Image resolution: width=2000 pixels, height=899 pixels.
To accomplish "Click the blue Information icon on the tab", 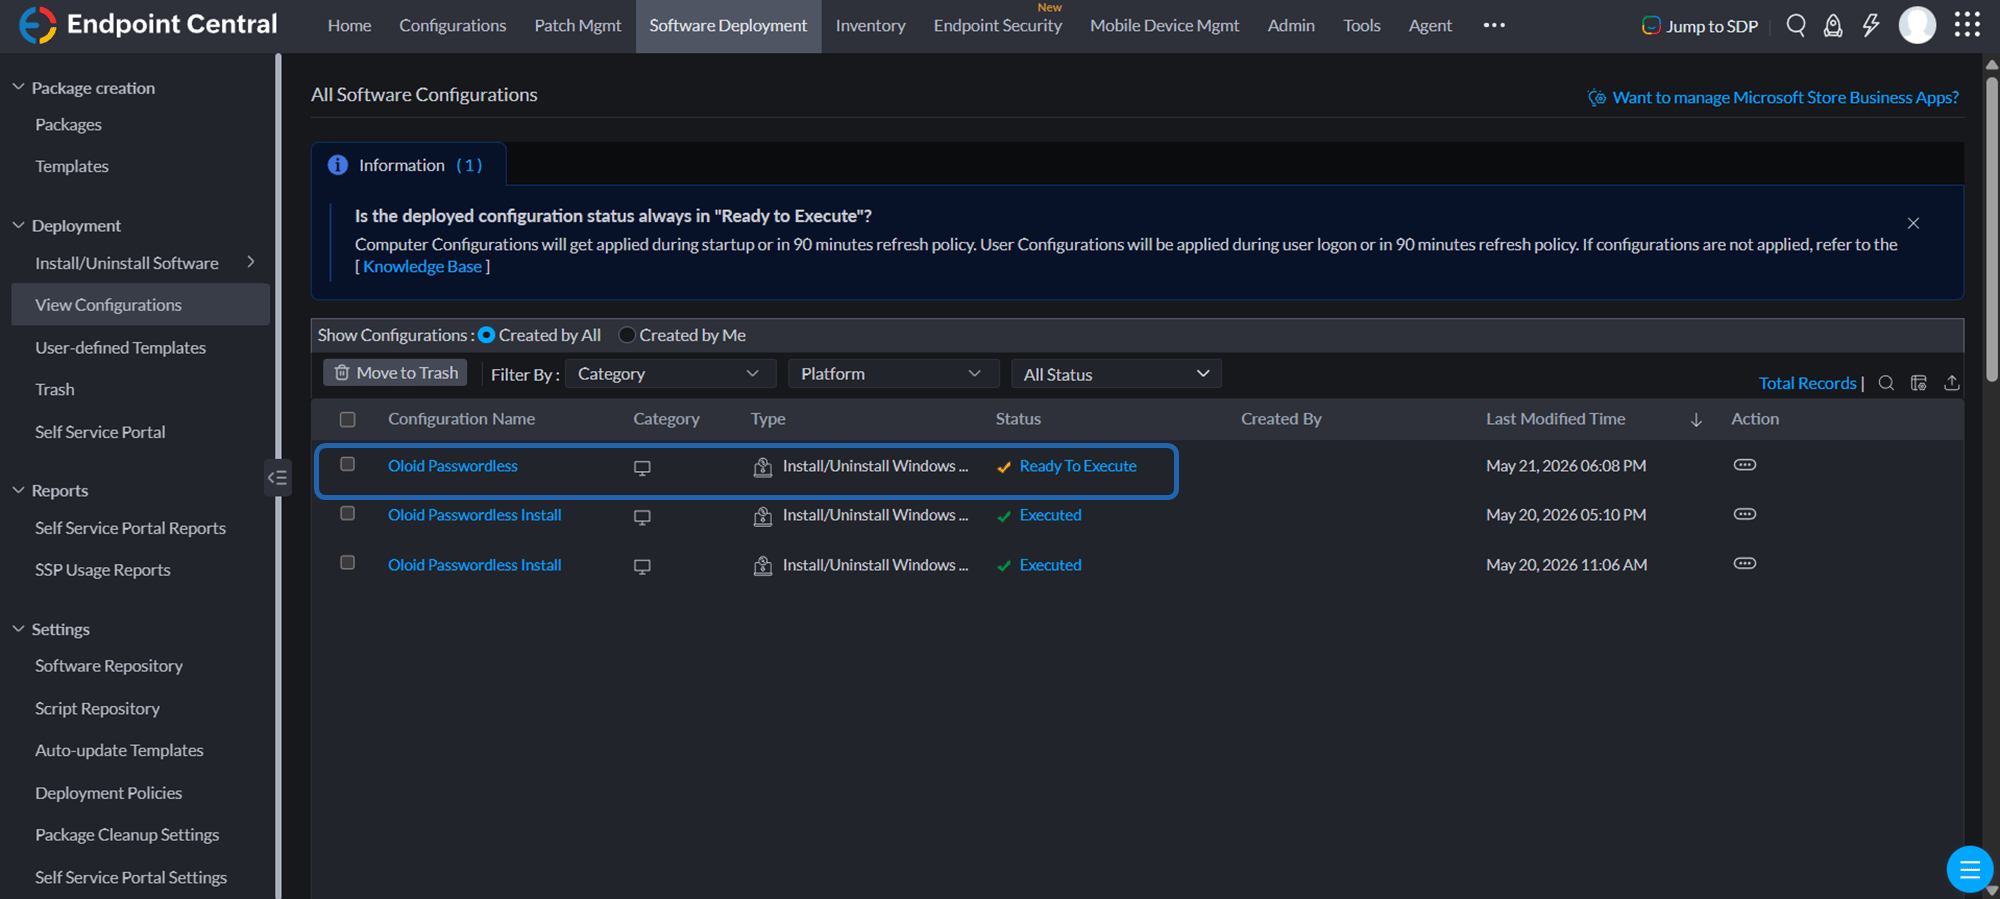I will (x=338, y=165).
